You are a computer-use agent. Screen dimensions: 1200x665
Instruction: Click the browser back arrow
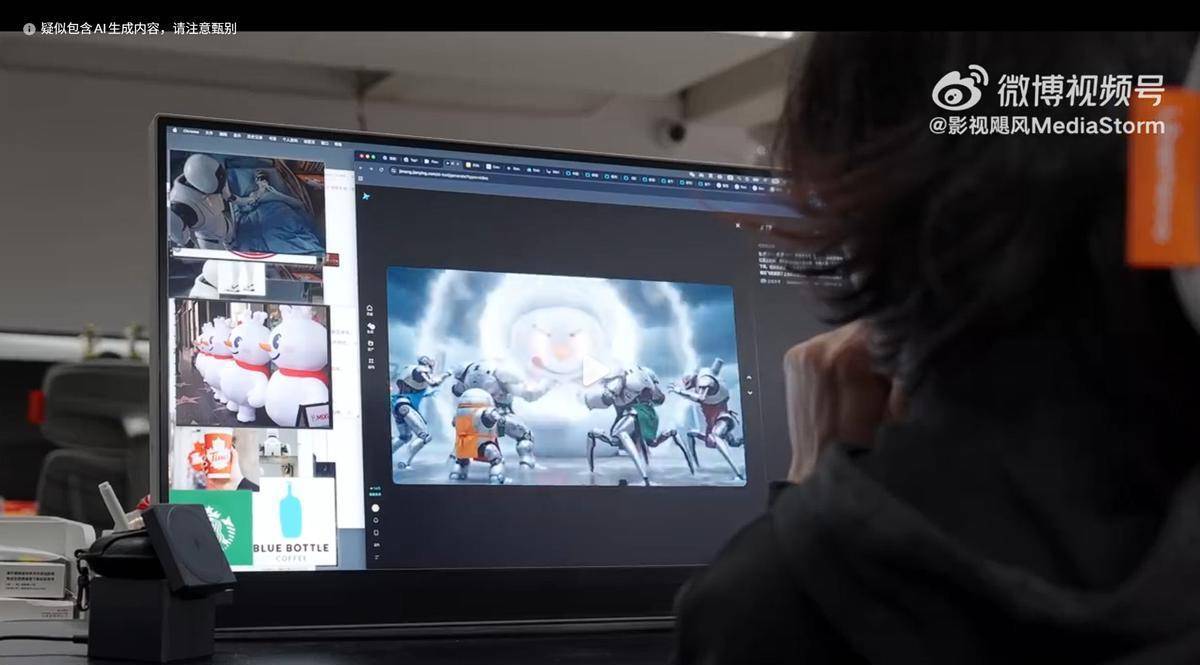click(361, 168)
